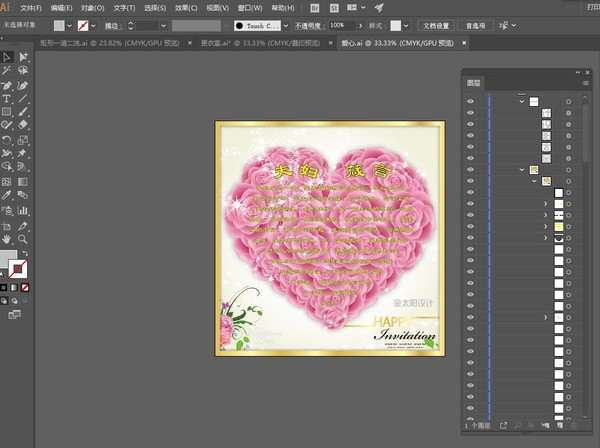This screenshot has width=600, height=448.
Task: Select the Curvature tool
Action: 23,85
